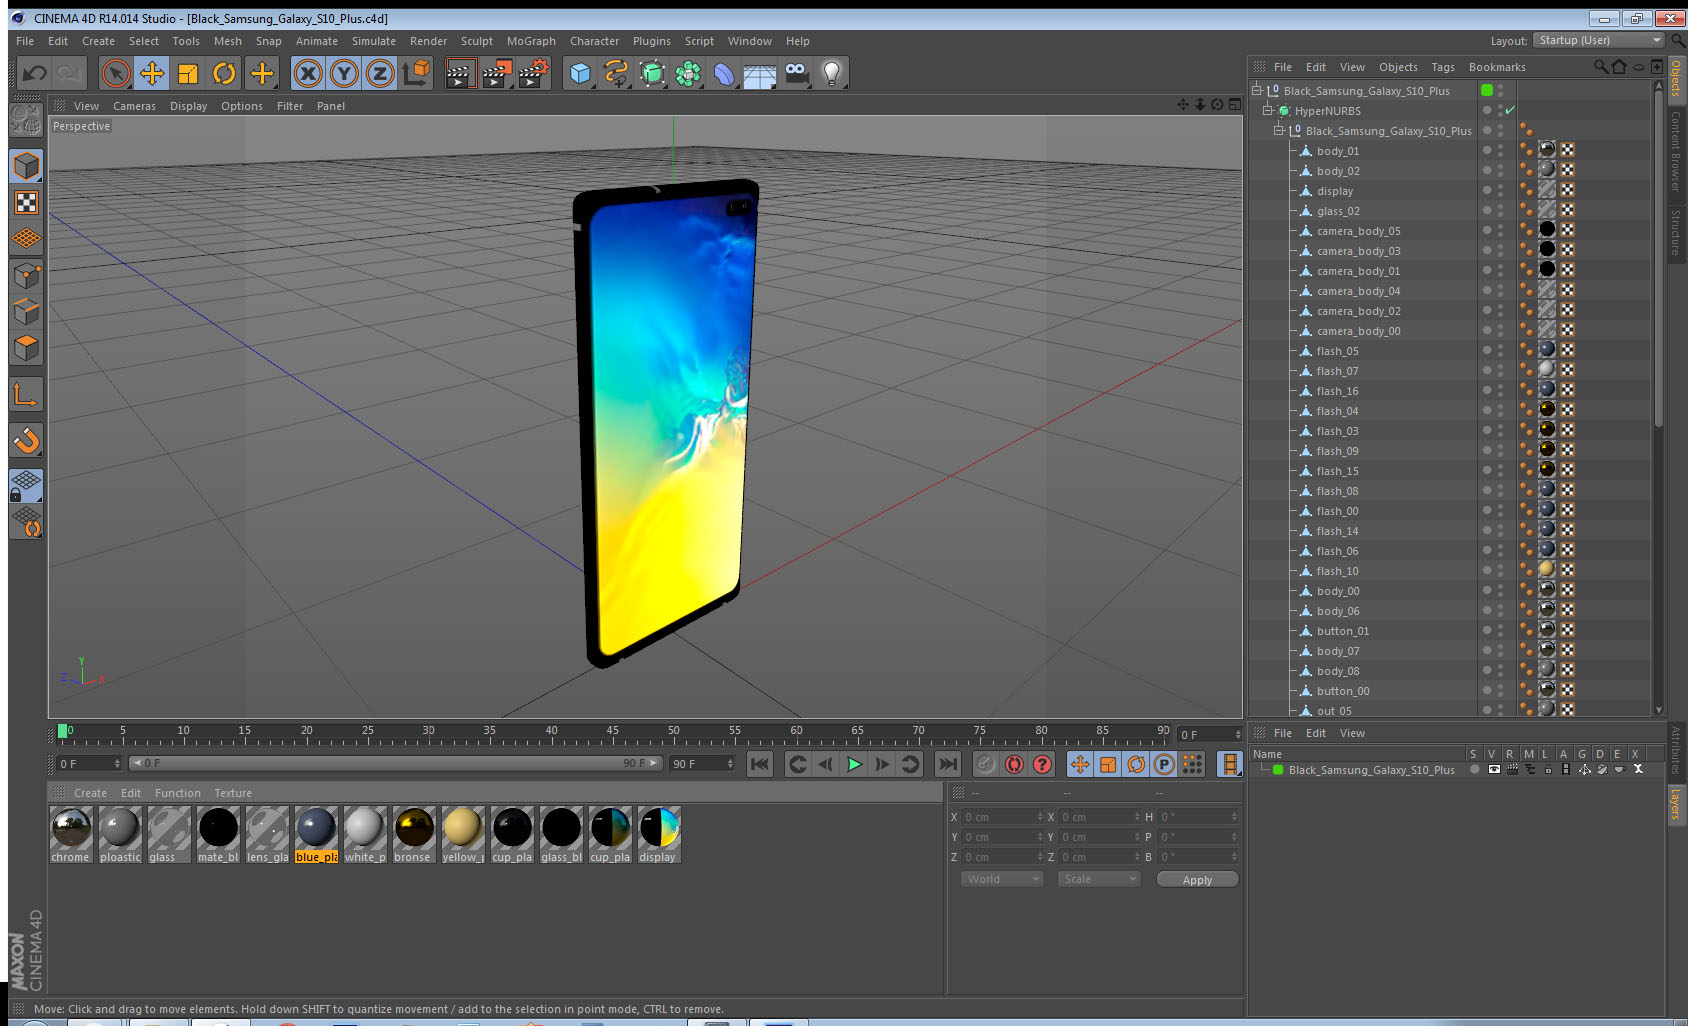Viewport: 1688px width, 1026px height.
Task: Open the World coordinate dropdown
Action: click(x=1002, y=879)
